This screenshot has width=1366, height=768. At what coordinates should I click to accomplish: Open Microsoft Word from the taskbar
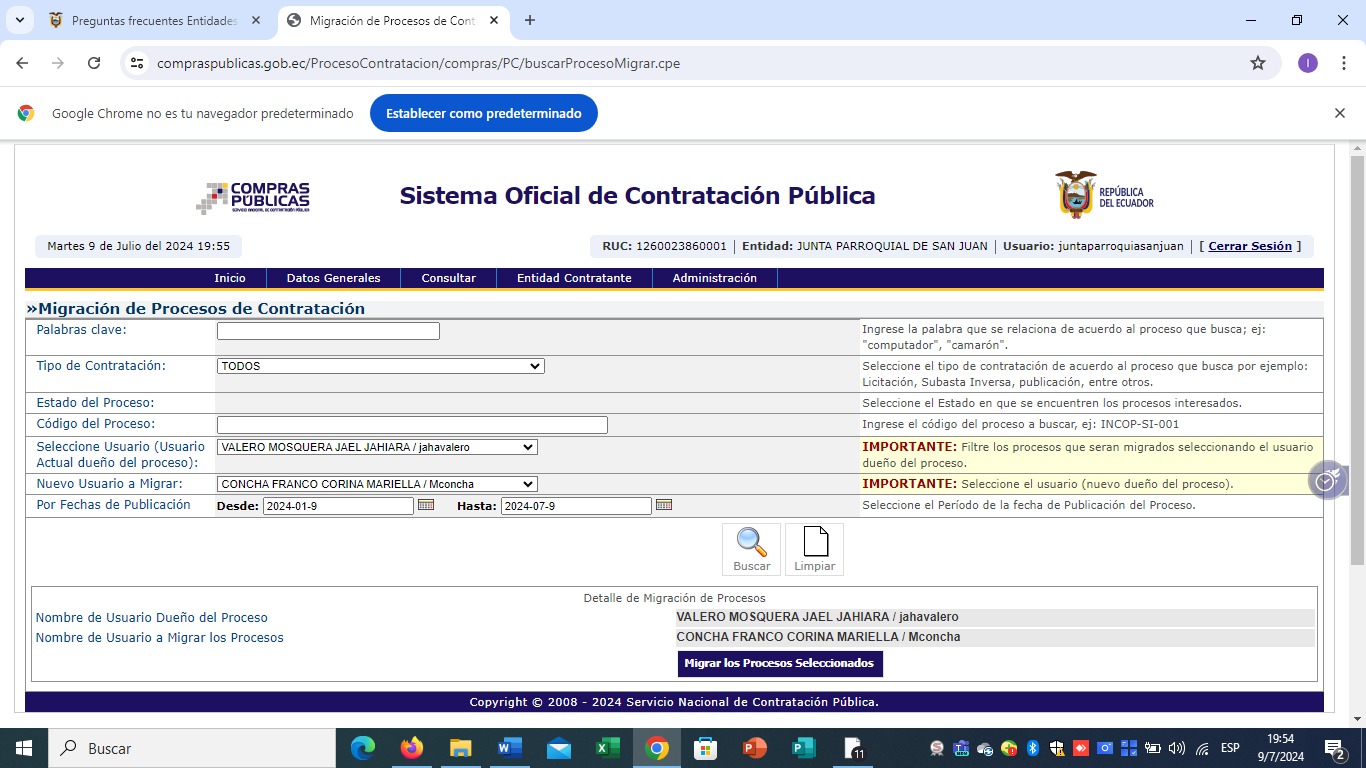[509, 748]
